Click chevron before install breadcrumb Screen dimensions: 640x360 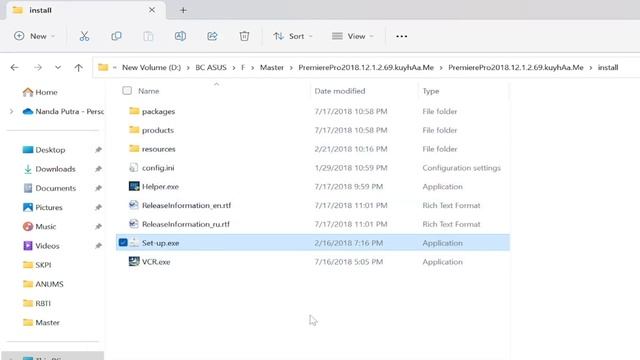click(591, 68)
